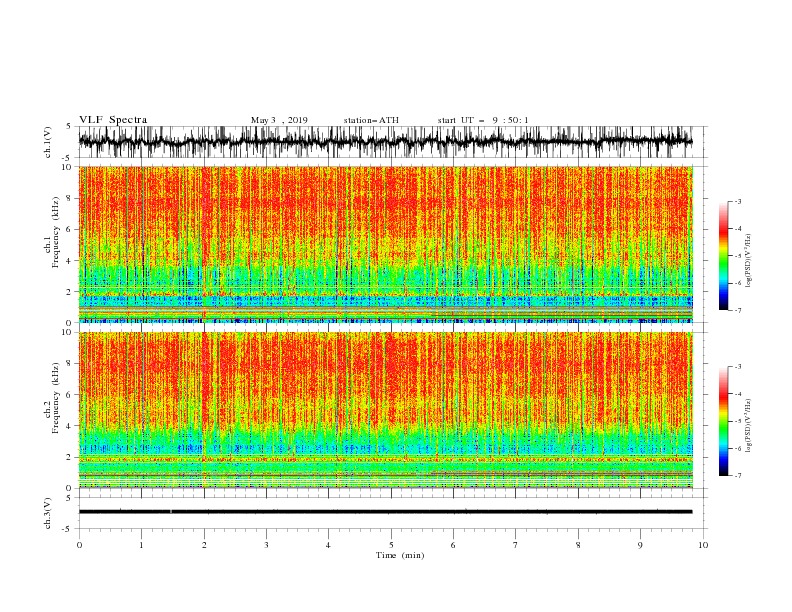Screen dimensions: 792x612
Task: Click the time axis tick label "0"
Action: click(x=79, y=545)
